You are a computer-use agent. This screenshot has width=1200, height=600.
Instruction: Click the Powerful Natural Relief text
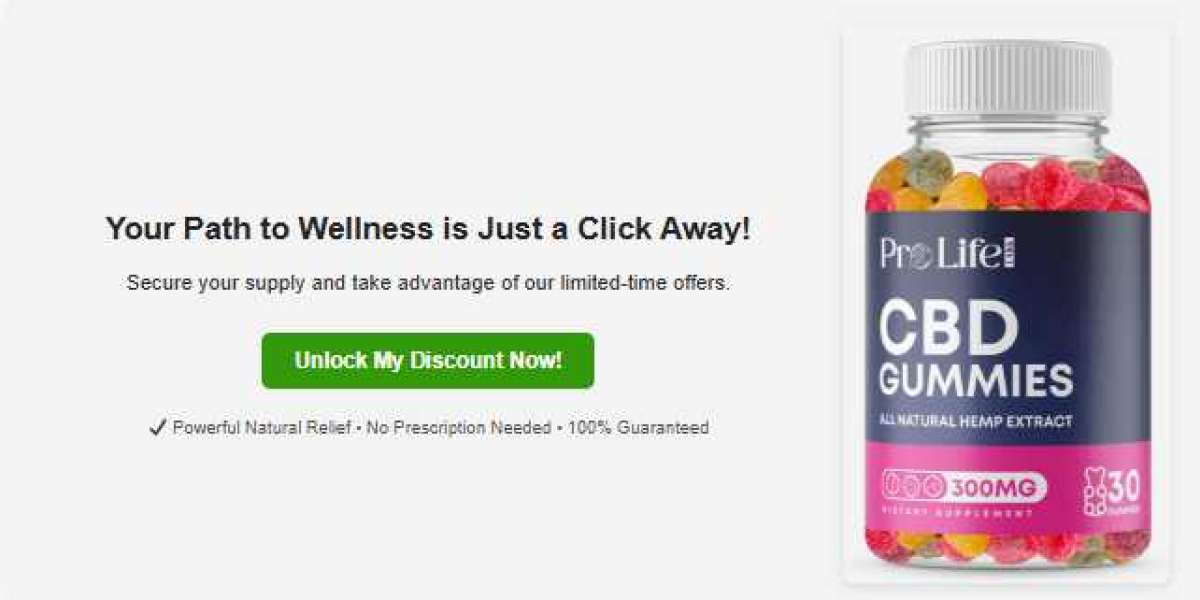point(262,428)
